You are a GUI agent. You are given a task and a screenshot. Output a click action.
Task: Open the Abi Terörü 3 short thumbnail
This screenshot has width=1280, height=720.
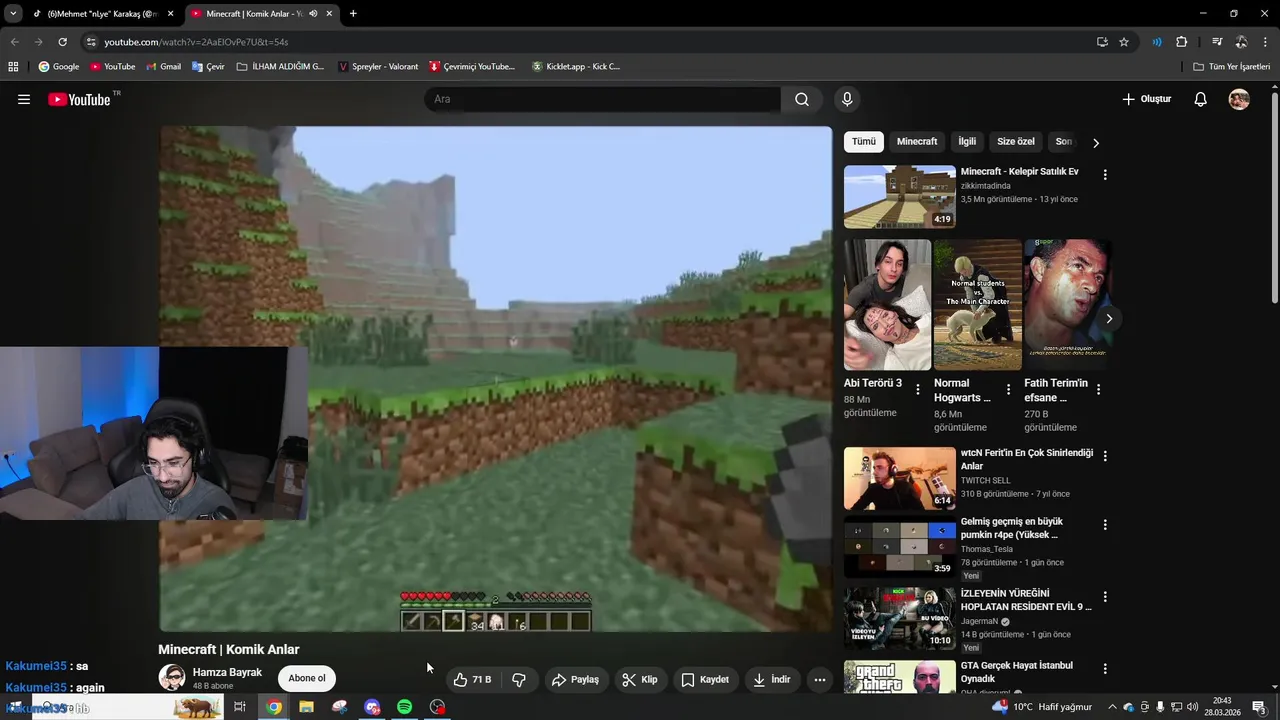[887, 305]
